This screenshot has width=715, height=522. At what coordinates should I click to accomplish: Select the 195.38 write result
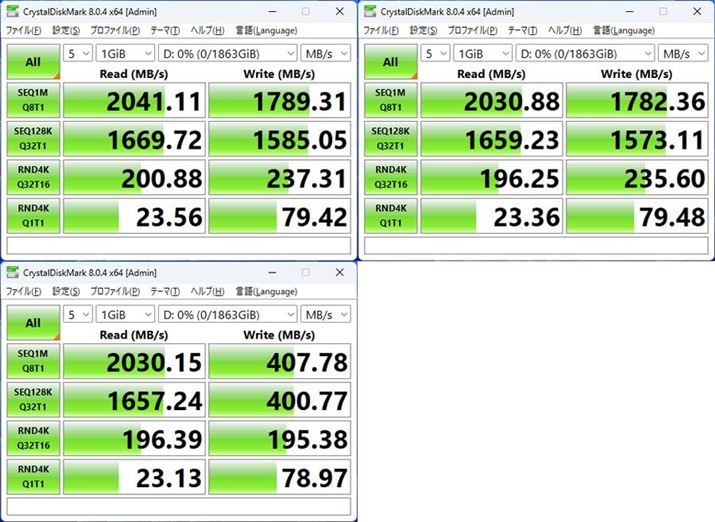coord(280,438)
